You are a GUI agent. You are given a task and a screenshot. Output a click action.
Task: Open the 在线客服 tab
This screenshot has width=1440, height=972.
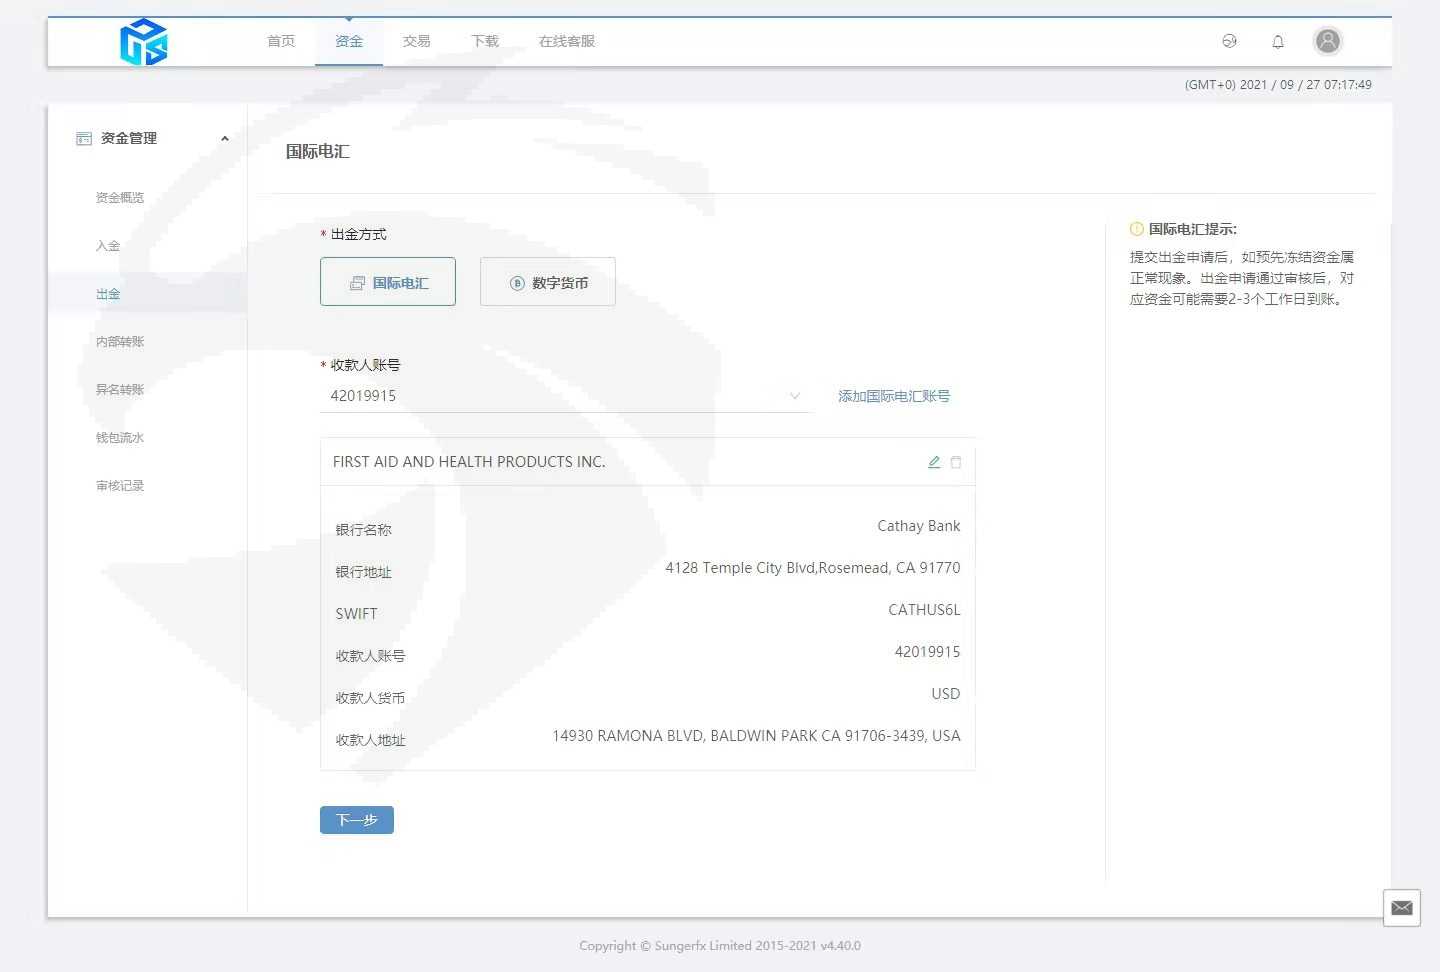[x=567, y=41]
